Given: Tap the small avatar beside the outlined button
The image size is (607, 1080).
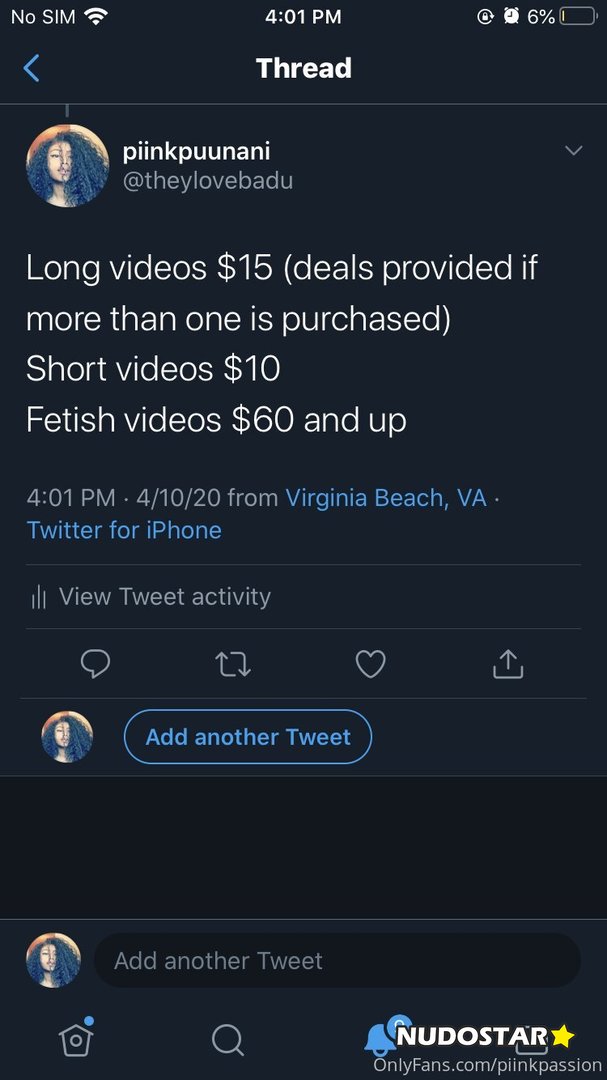Looking at the screenshot, I should click(67, 737).
